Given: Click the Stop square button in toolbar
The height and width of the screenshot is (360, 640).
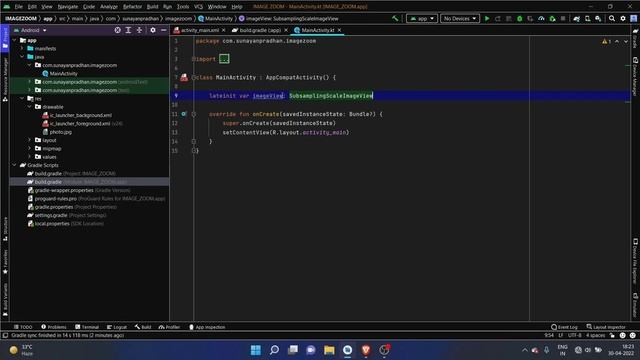Looking at the screenshot, I should [x=563, y=18].
